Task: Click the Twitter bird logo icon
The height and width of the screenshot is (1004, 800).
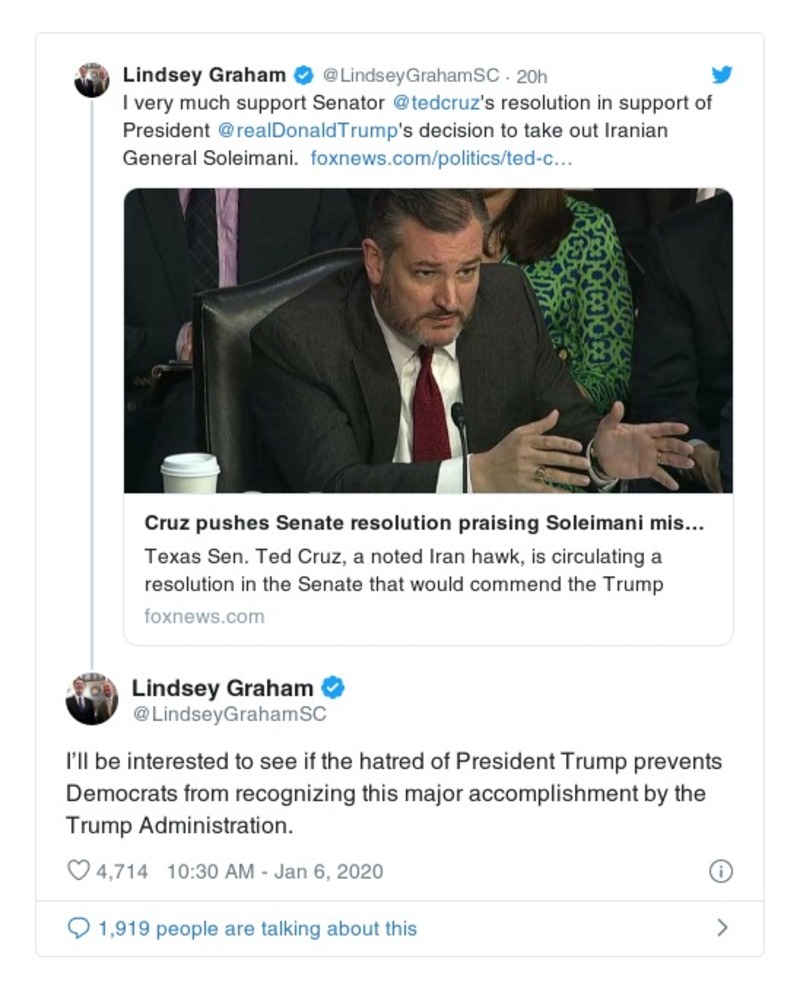Action: point(721,75)
